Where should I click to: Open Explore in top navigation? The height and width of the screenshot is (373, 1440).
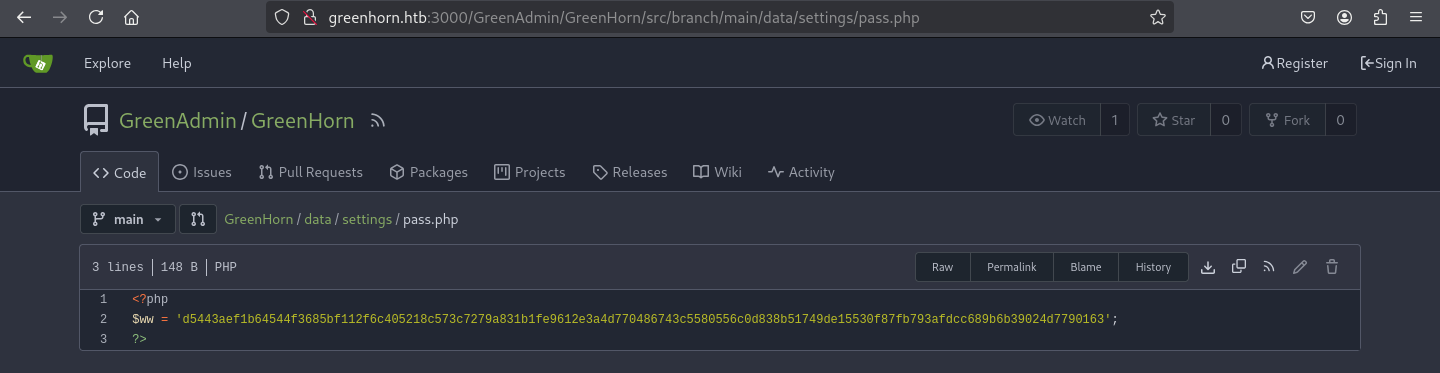(x=107, y=63)
